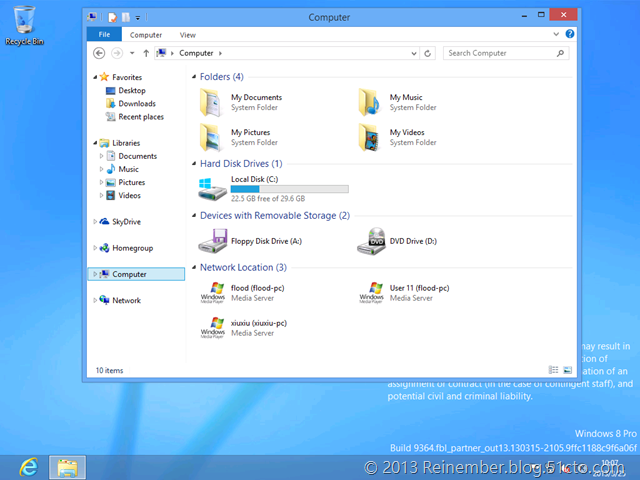Collapse the Favorites tree group
Image resolution: width=640 pixels, height=480 pixels.
(95, 77)
